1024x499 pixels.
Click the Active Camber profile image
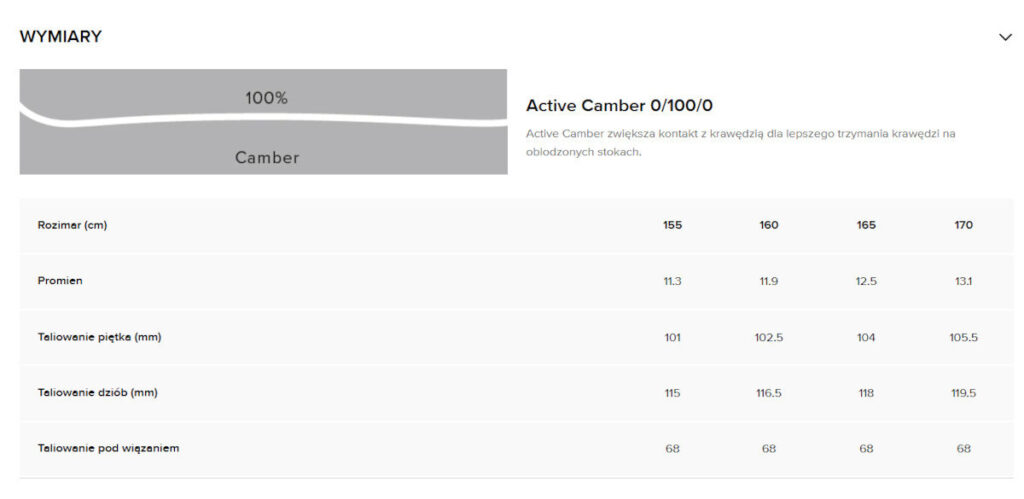pyautogui.click(x=263, y=122)
